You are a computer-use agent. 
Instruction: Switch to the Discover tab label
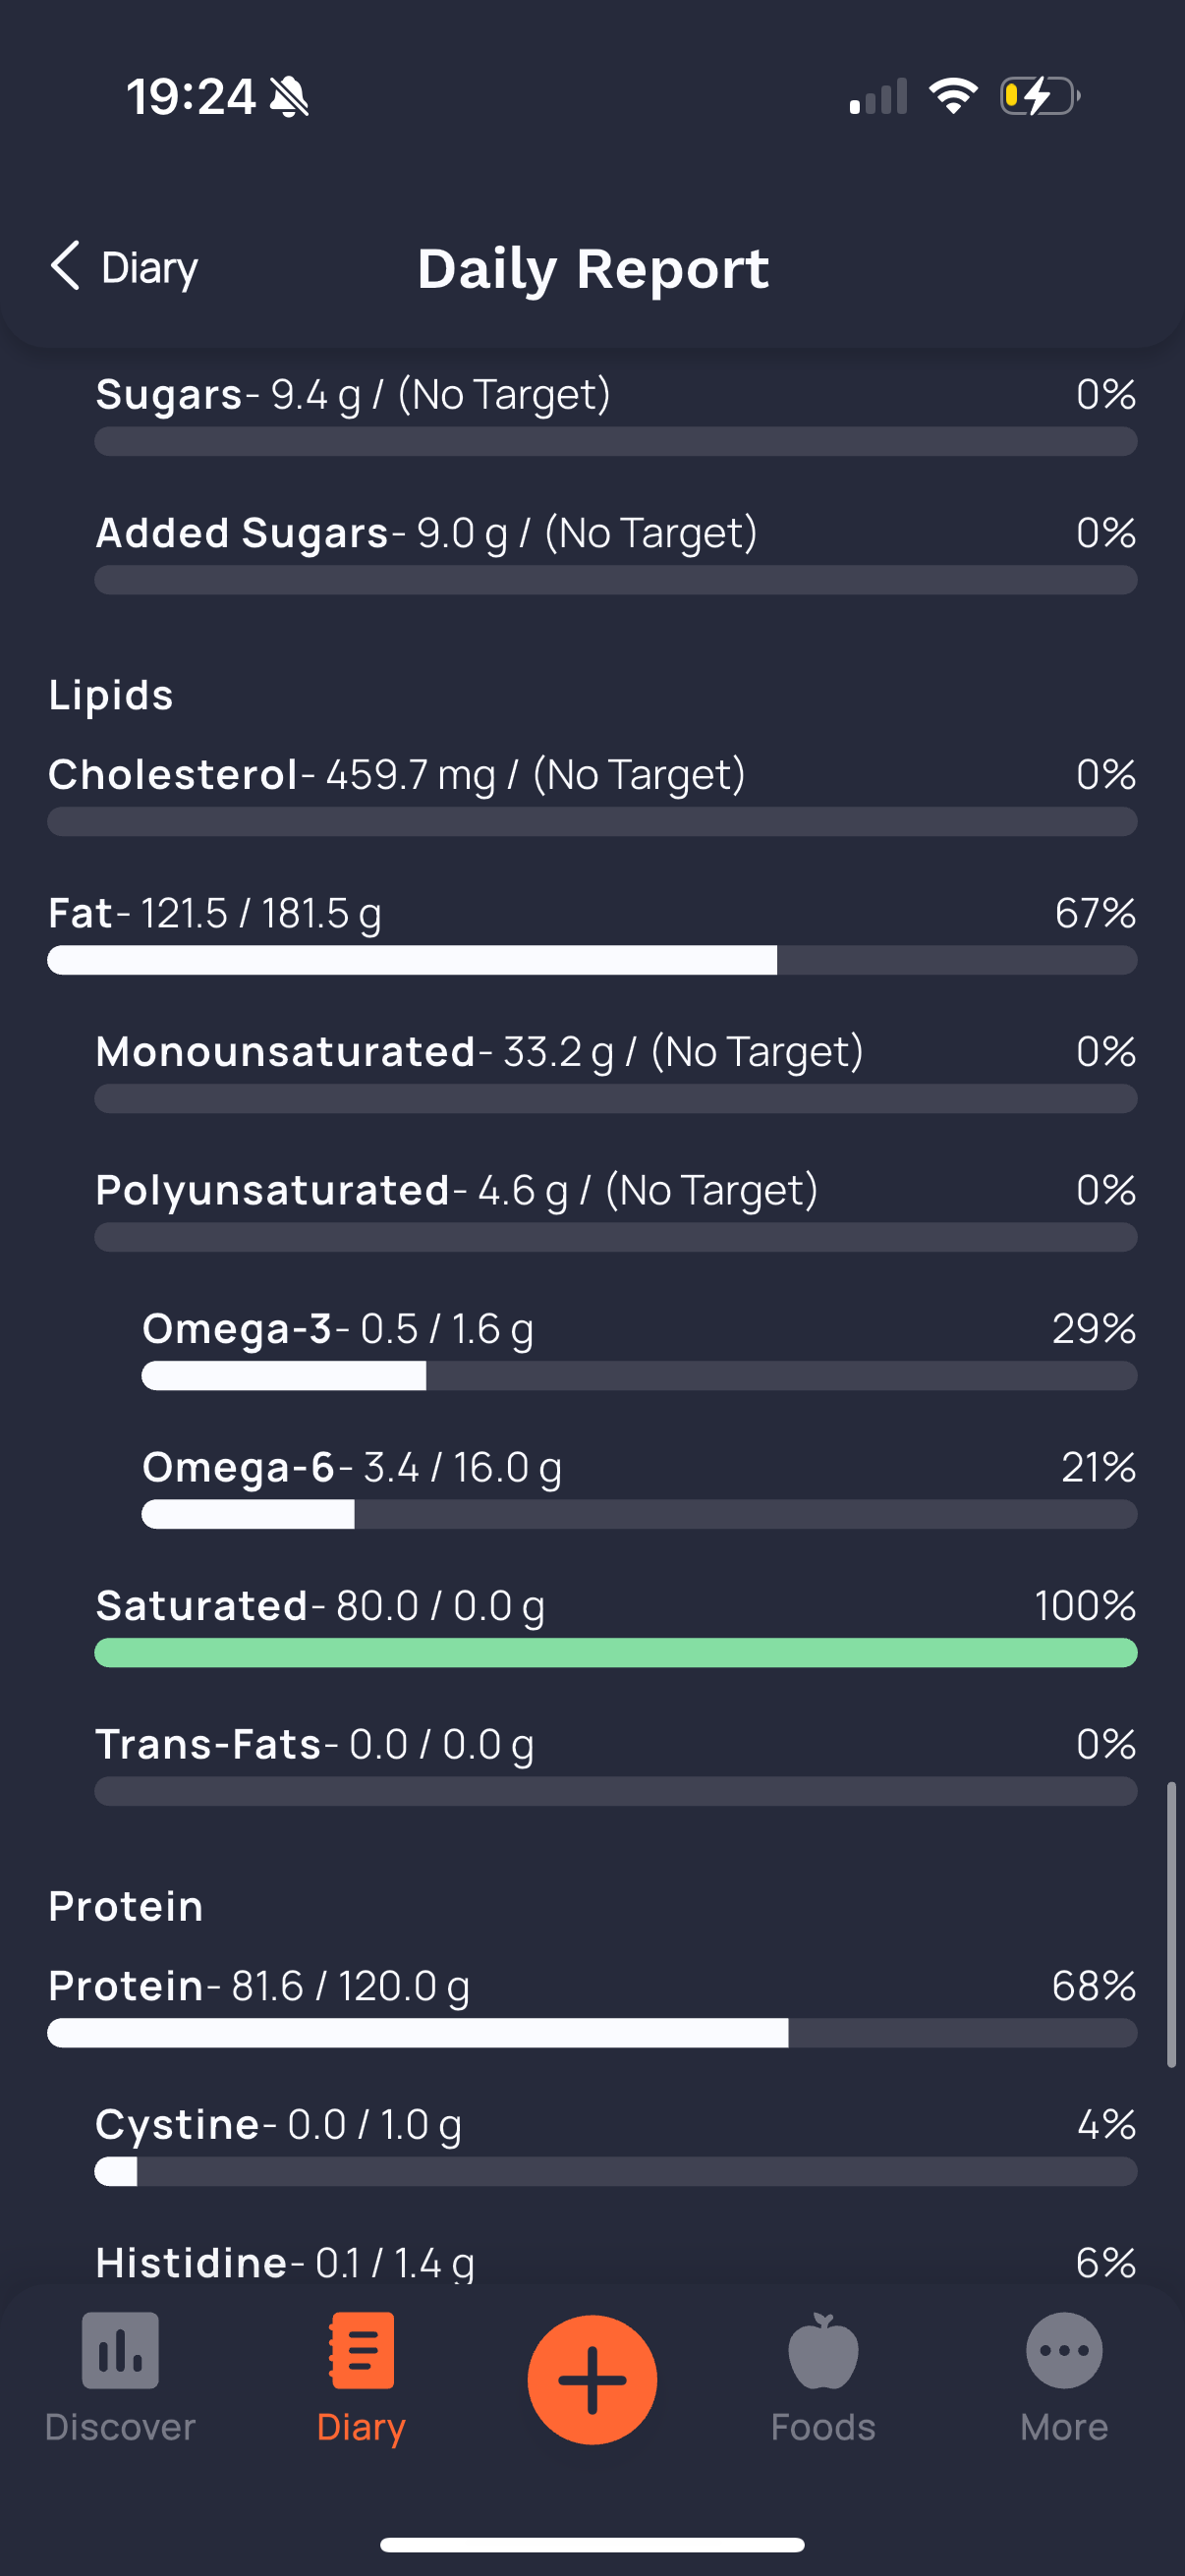120,2427
